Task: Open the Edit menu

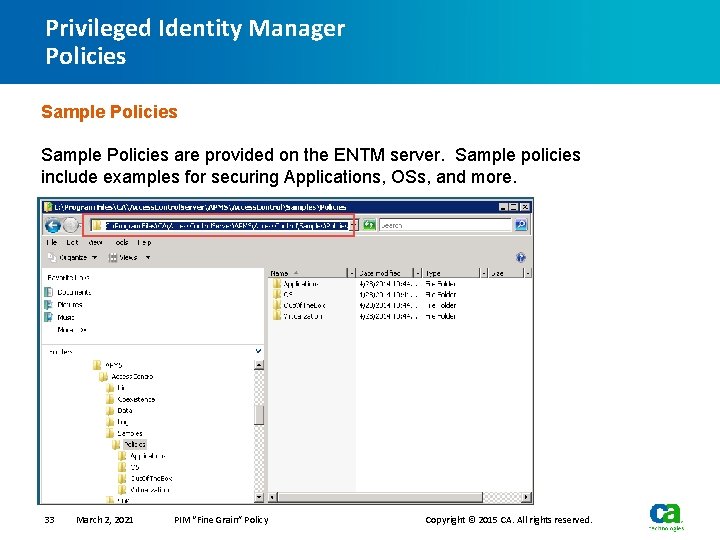Action: (72, 242)
